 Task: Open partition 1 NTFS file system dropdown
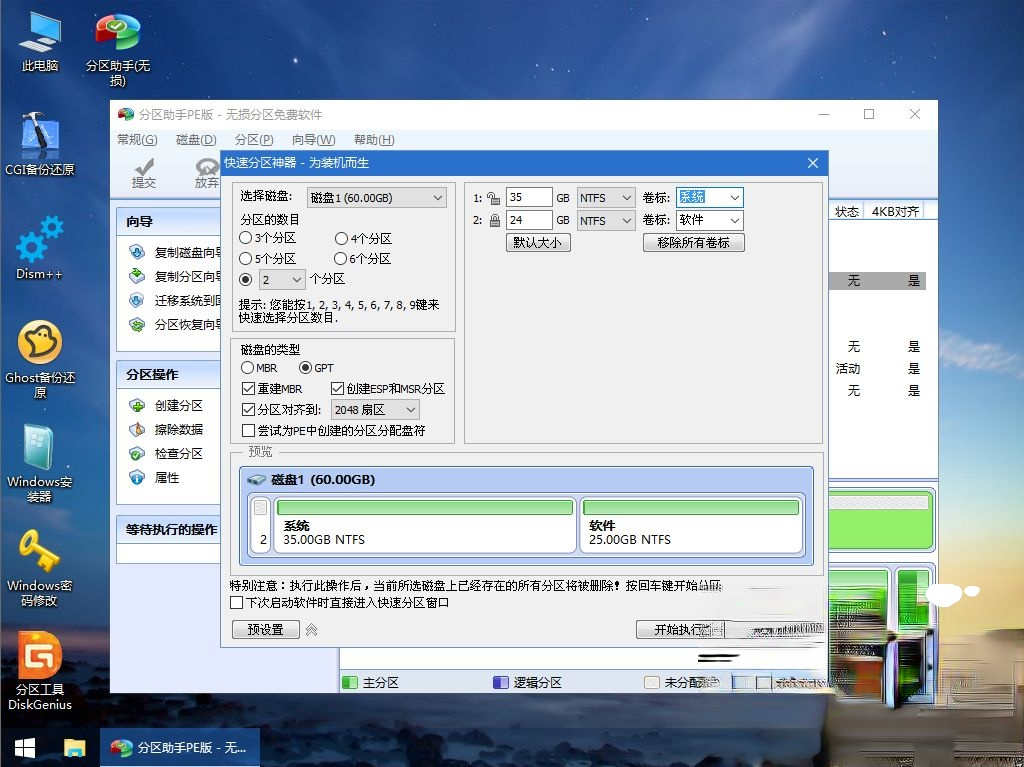[x=606, y=198]
